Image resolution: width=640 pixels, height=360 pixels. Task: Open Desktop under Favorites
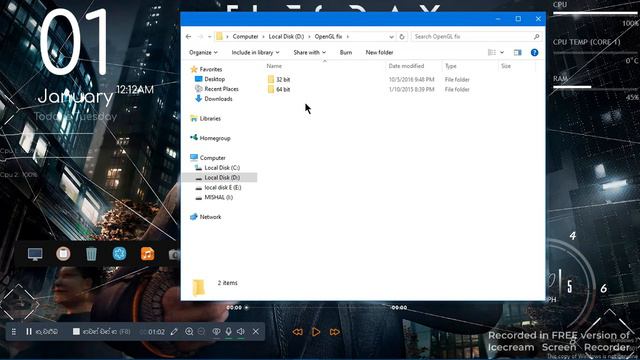click(214, 79)
